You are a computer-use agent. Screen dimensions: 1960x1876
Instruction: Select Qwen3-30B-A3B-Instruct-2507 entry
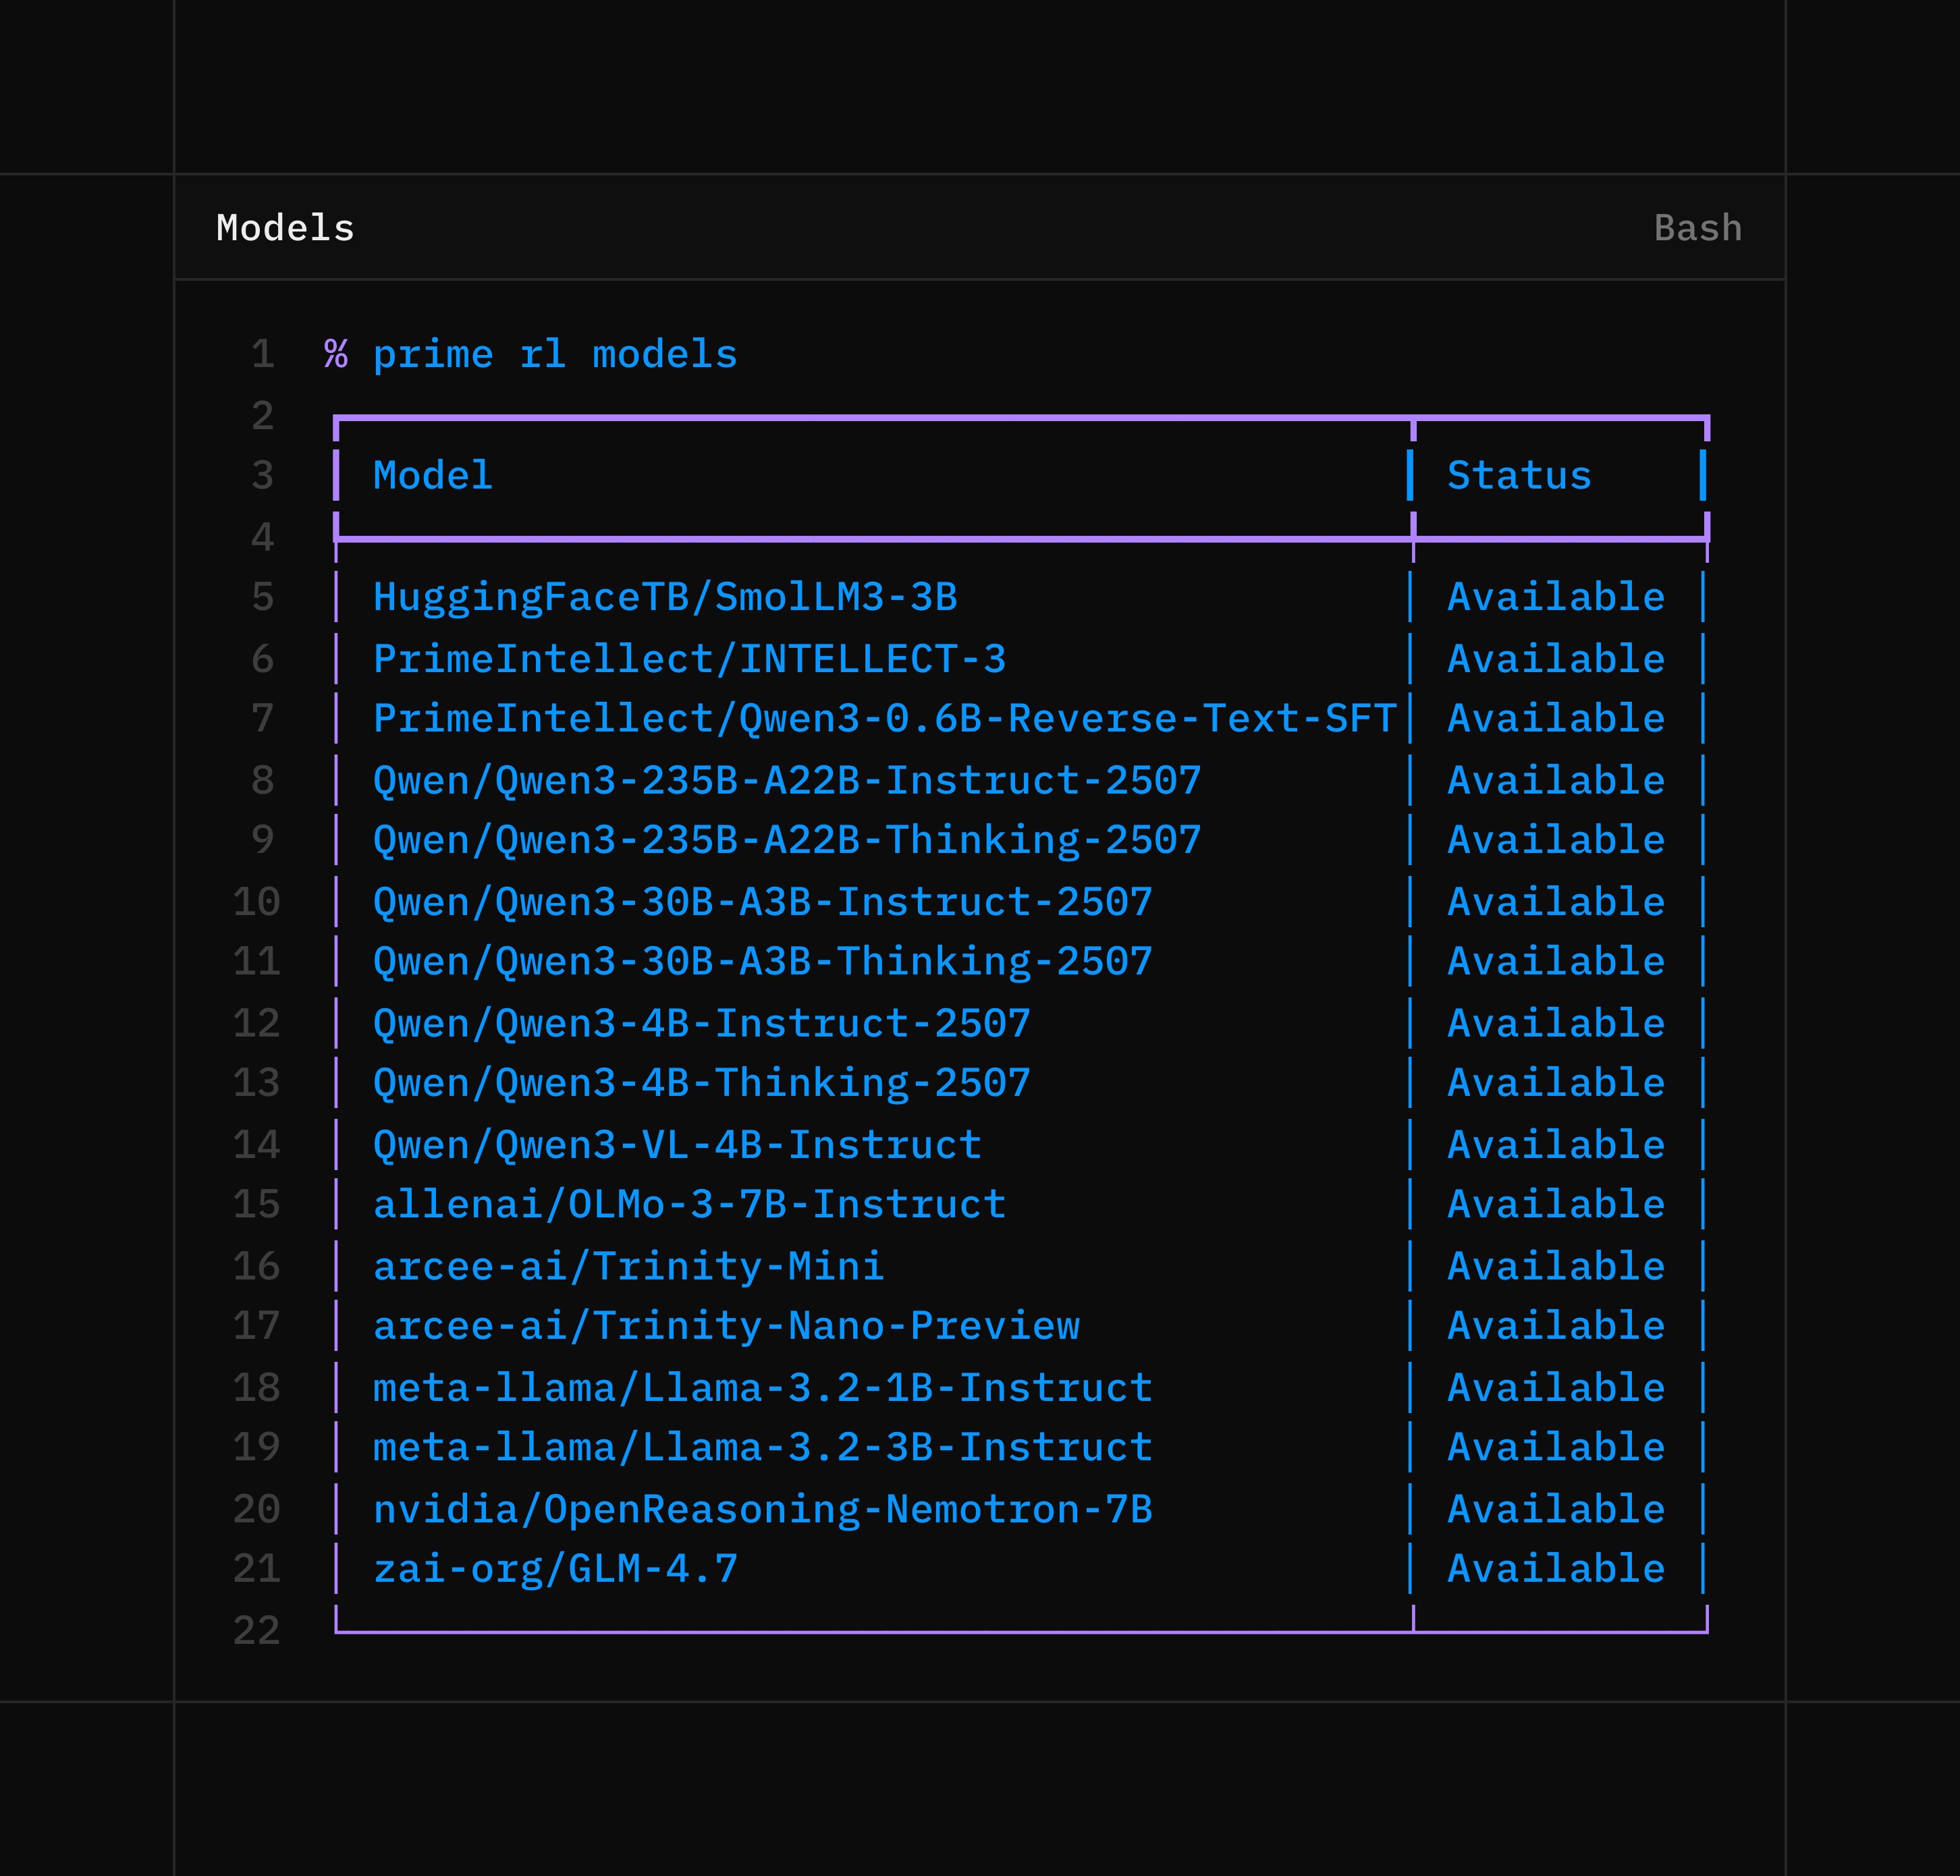click(762, 902)
